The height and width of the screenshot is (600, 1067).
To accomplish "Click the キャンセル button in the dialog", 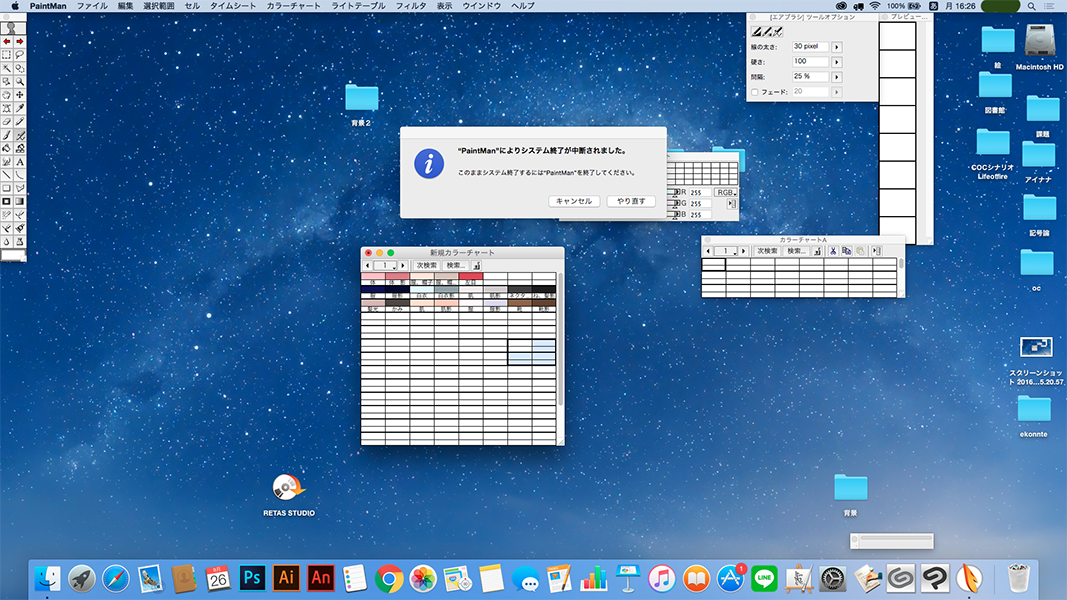I will click(574, 201).
